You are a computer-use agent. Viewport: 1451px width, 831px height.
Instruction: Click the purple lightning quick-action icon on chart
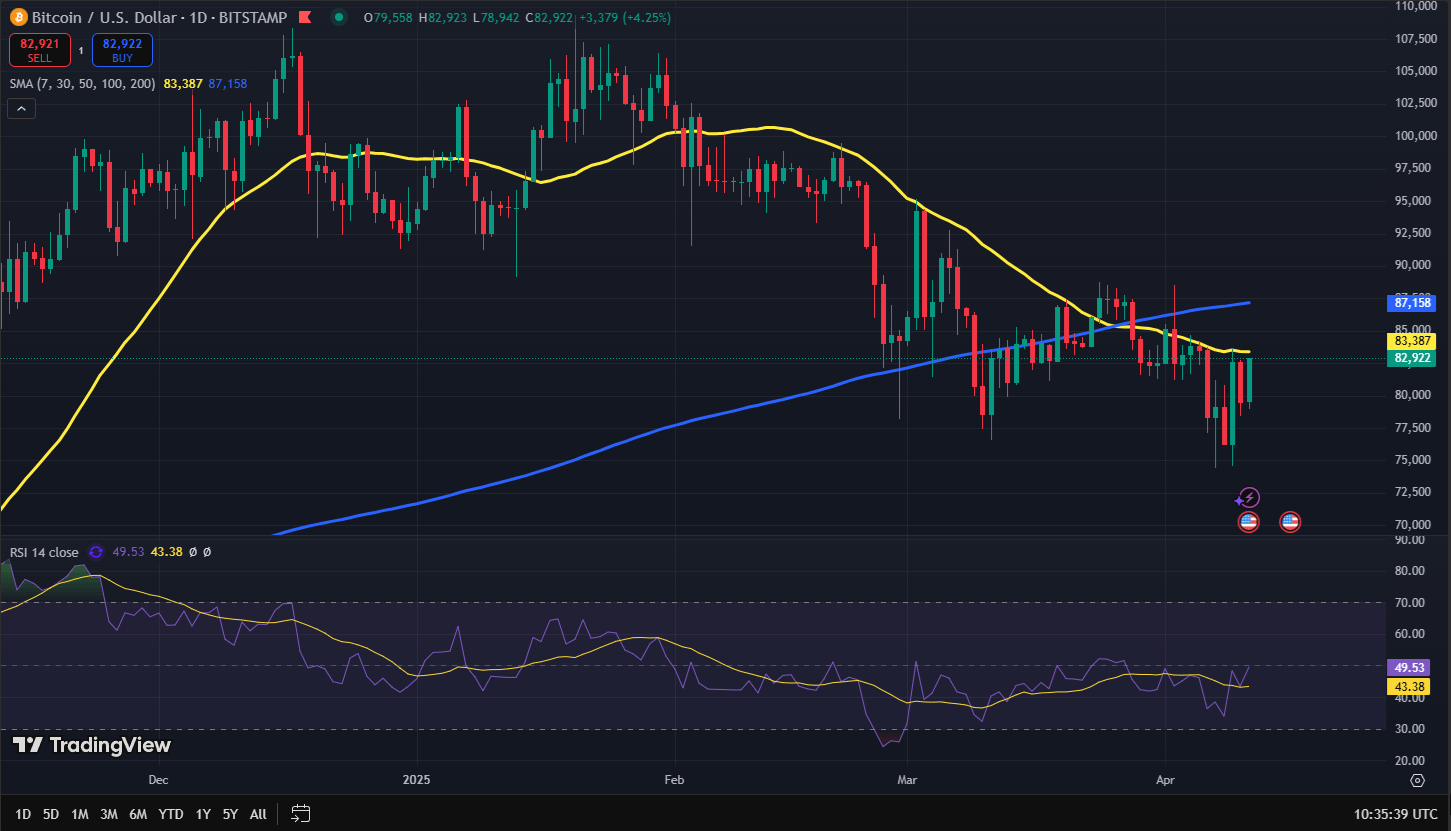[x=1248, y=497]
